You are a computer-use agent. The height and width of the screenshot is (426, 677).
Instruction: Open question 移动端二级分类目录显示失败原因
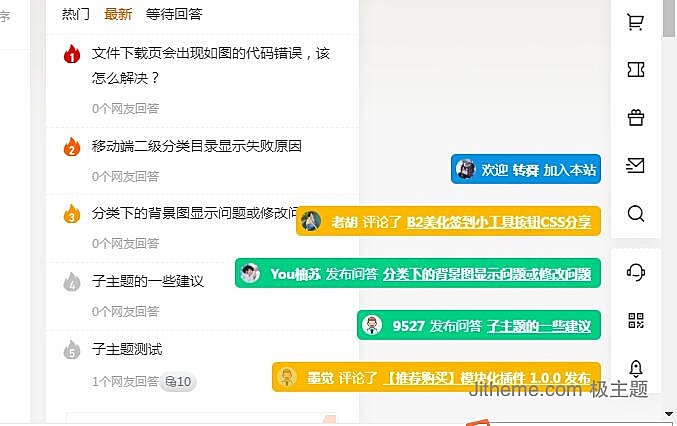(196, 146)
